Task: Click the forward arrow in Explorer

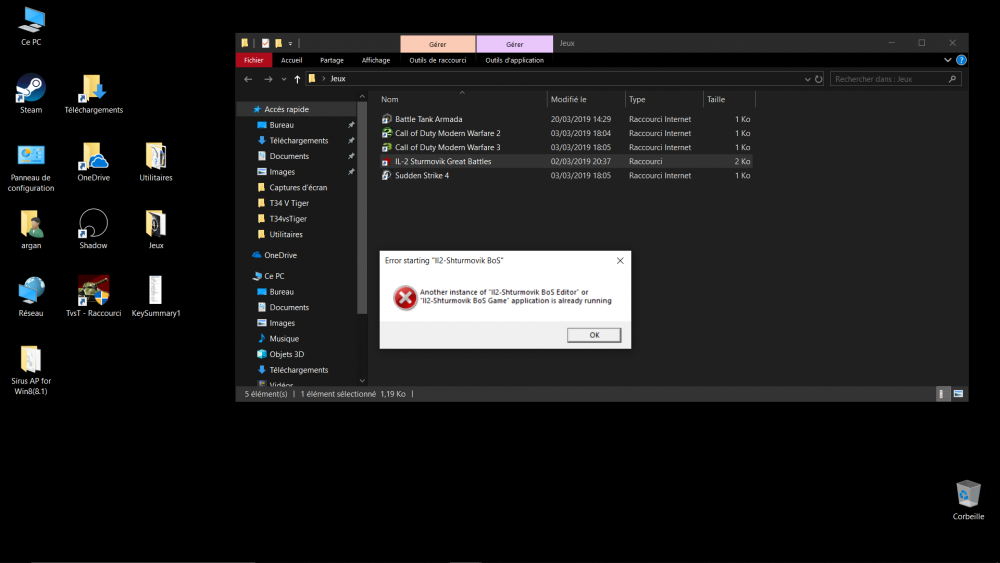Action: (x=268, y=79)
